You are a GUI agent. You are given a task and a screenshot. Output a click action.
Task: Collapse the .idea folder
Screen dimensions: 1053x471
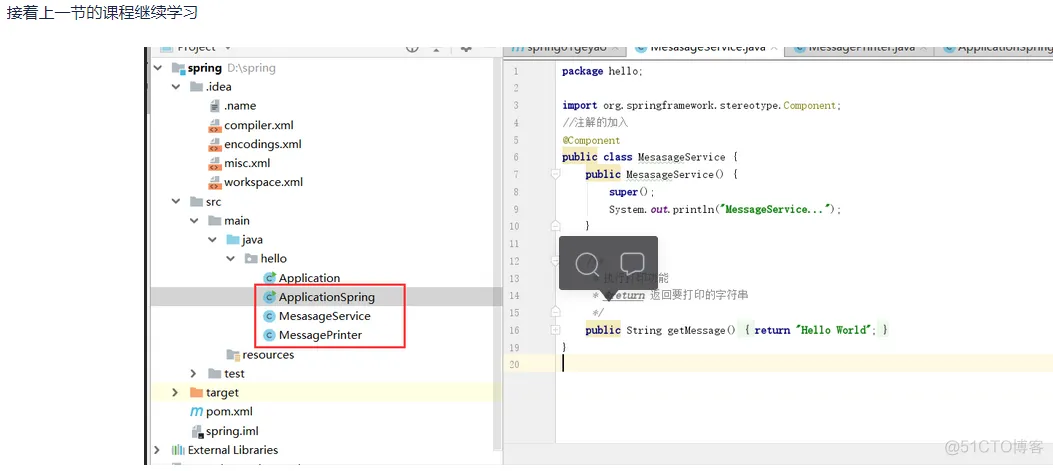[176, 87]
